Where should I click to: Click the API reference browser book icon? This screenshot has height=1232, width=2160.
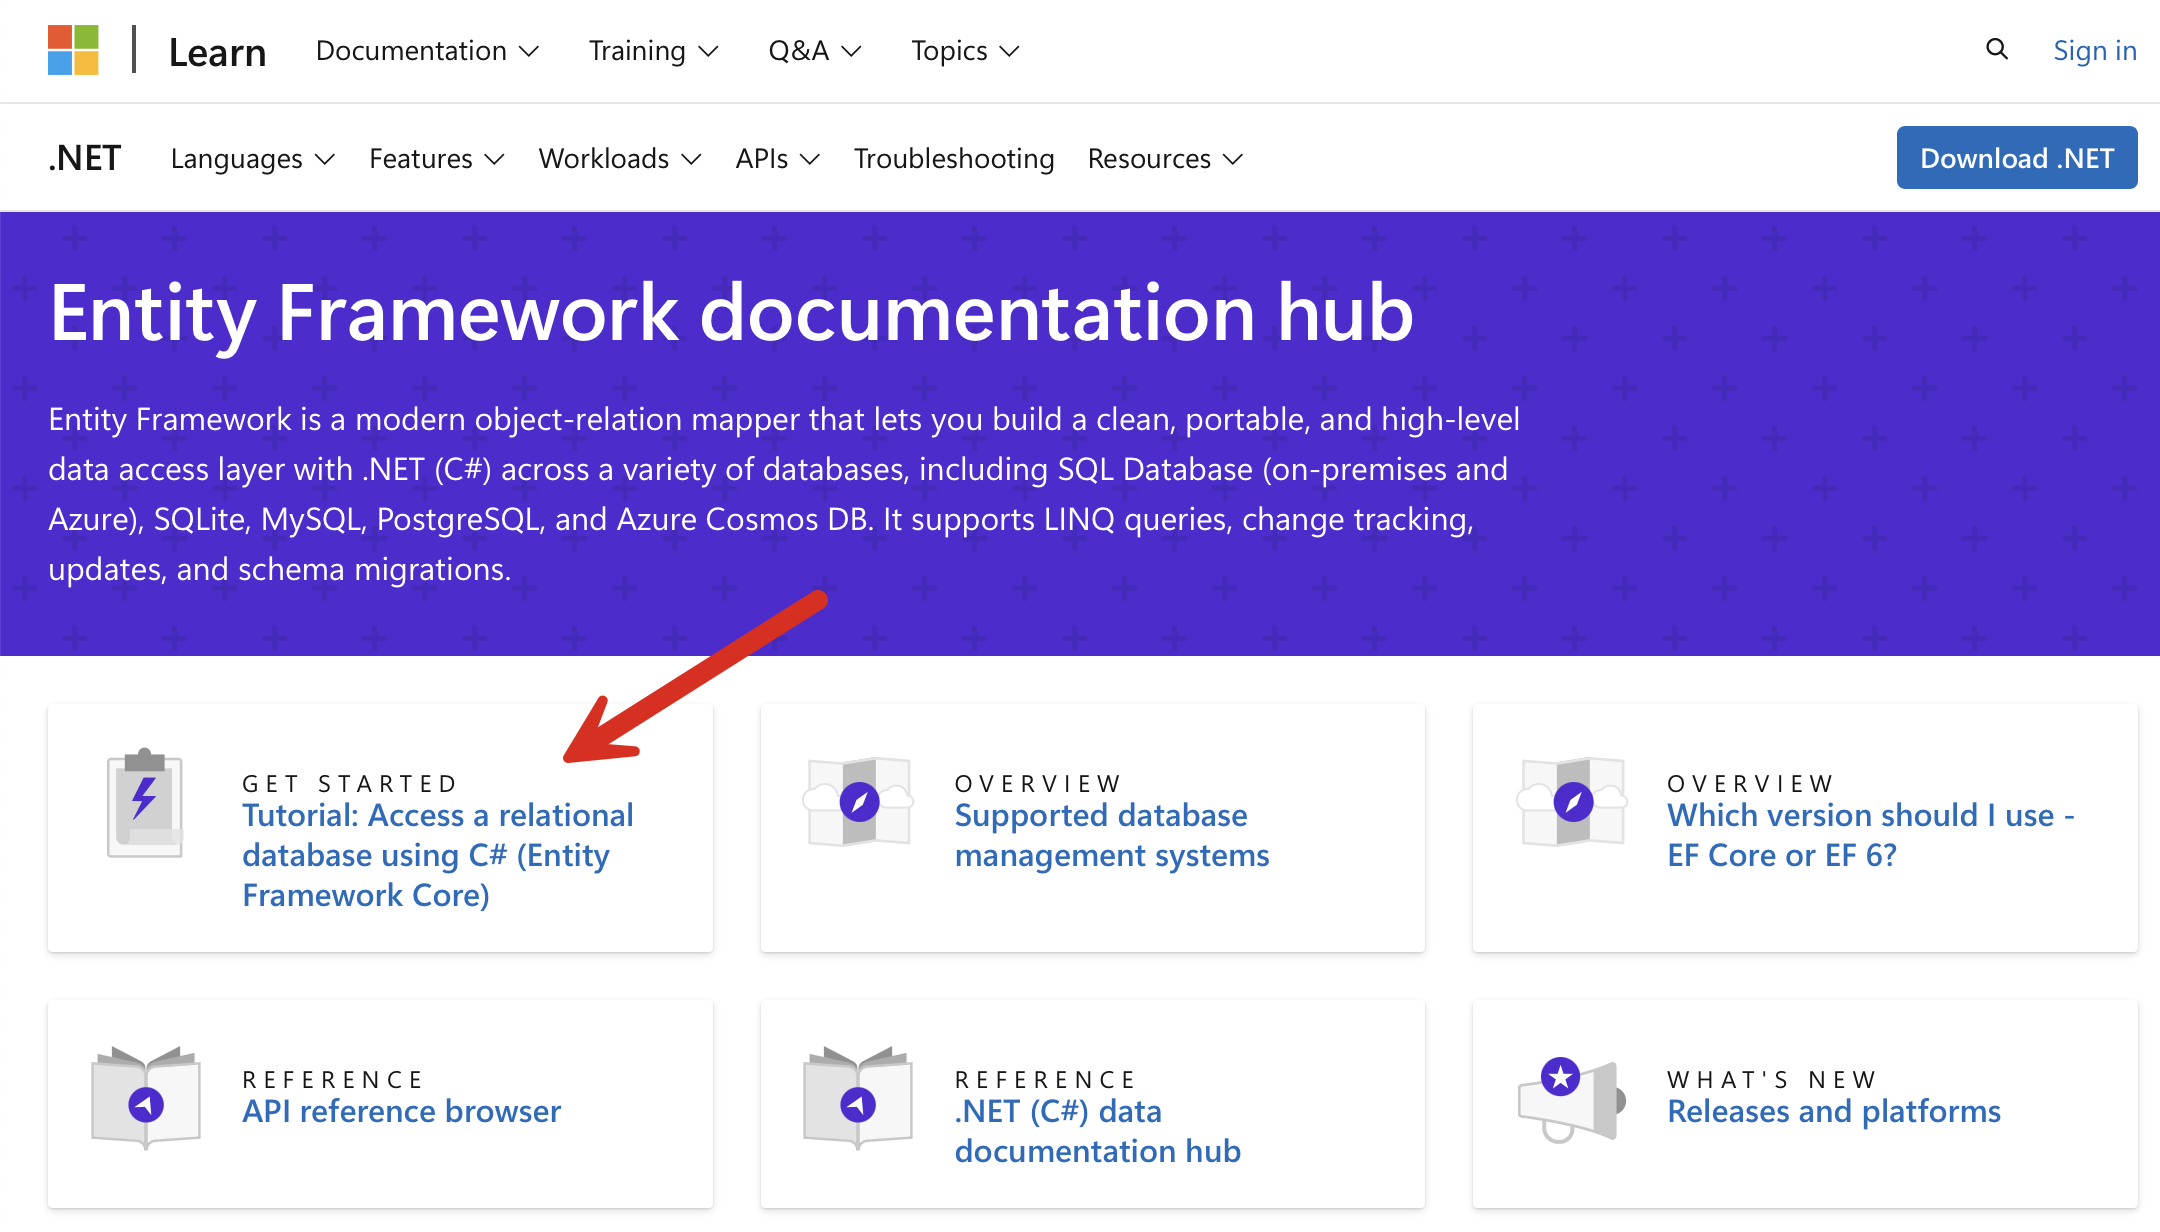(146, 1098)
